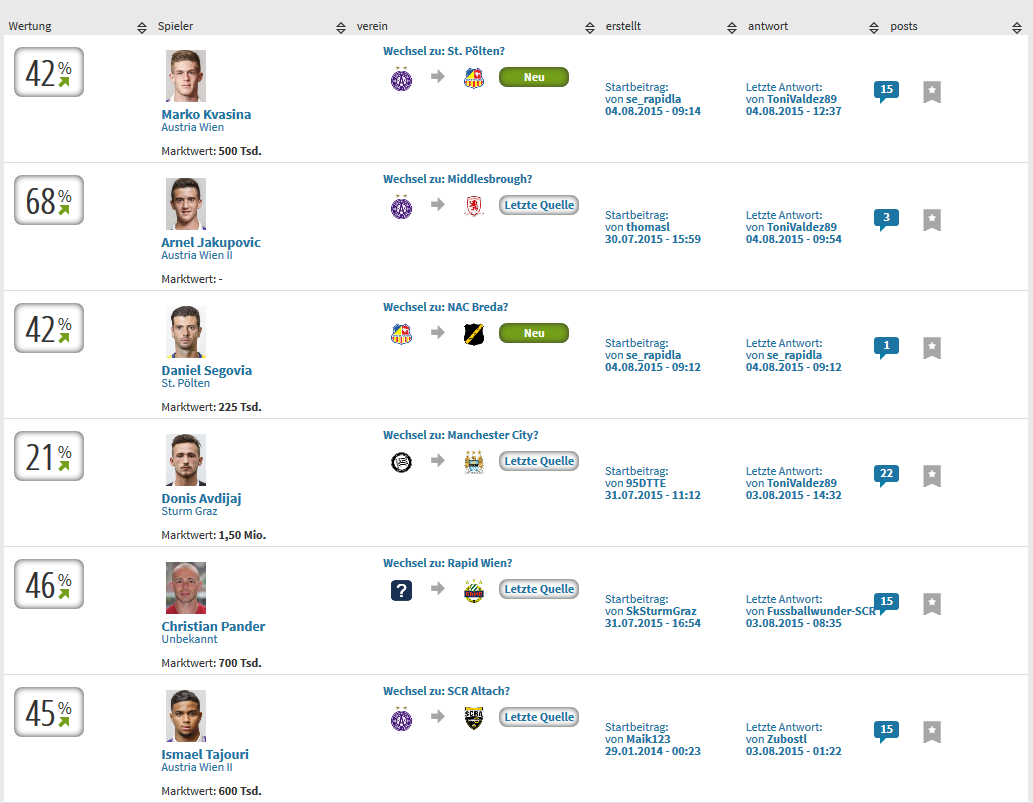Click Neu button for St. Pölten transfer
1033x803 pixels.
(x=534, y=77)
